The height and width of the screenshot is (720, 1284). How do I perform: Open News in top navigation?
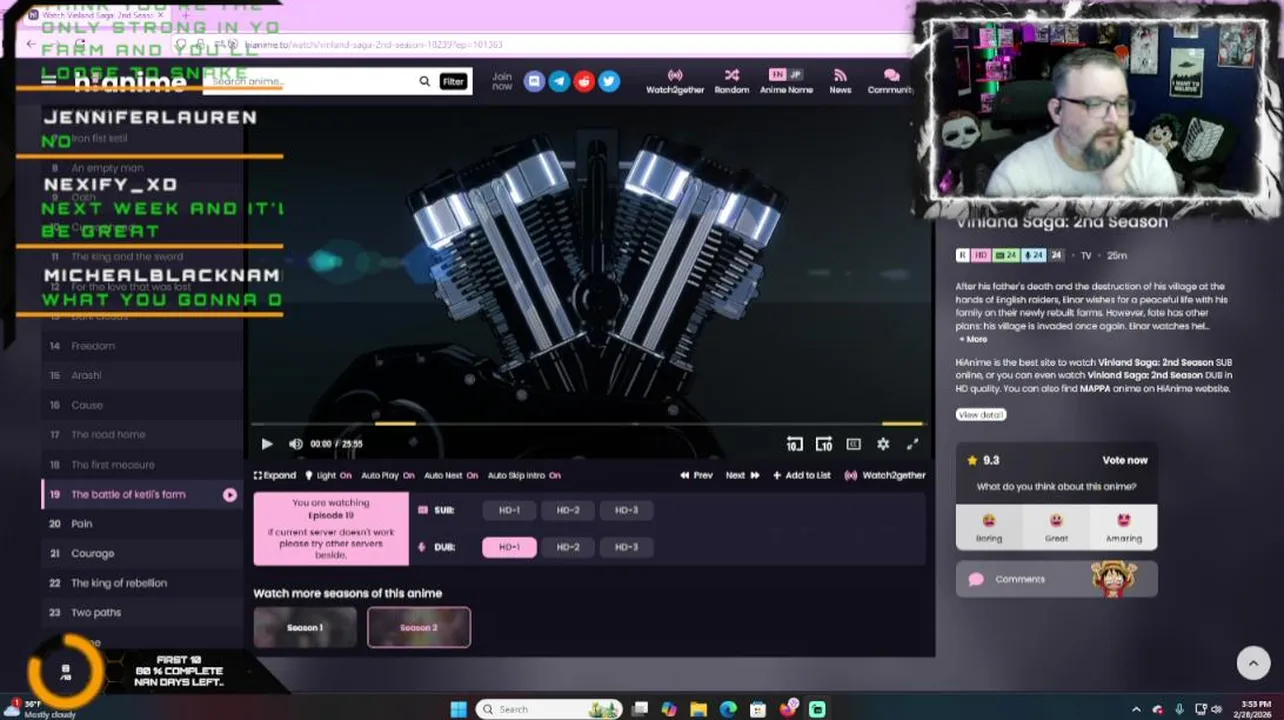click(840, 81)
